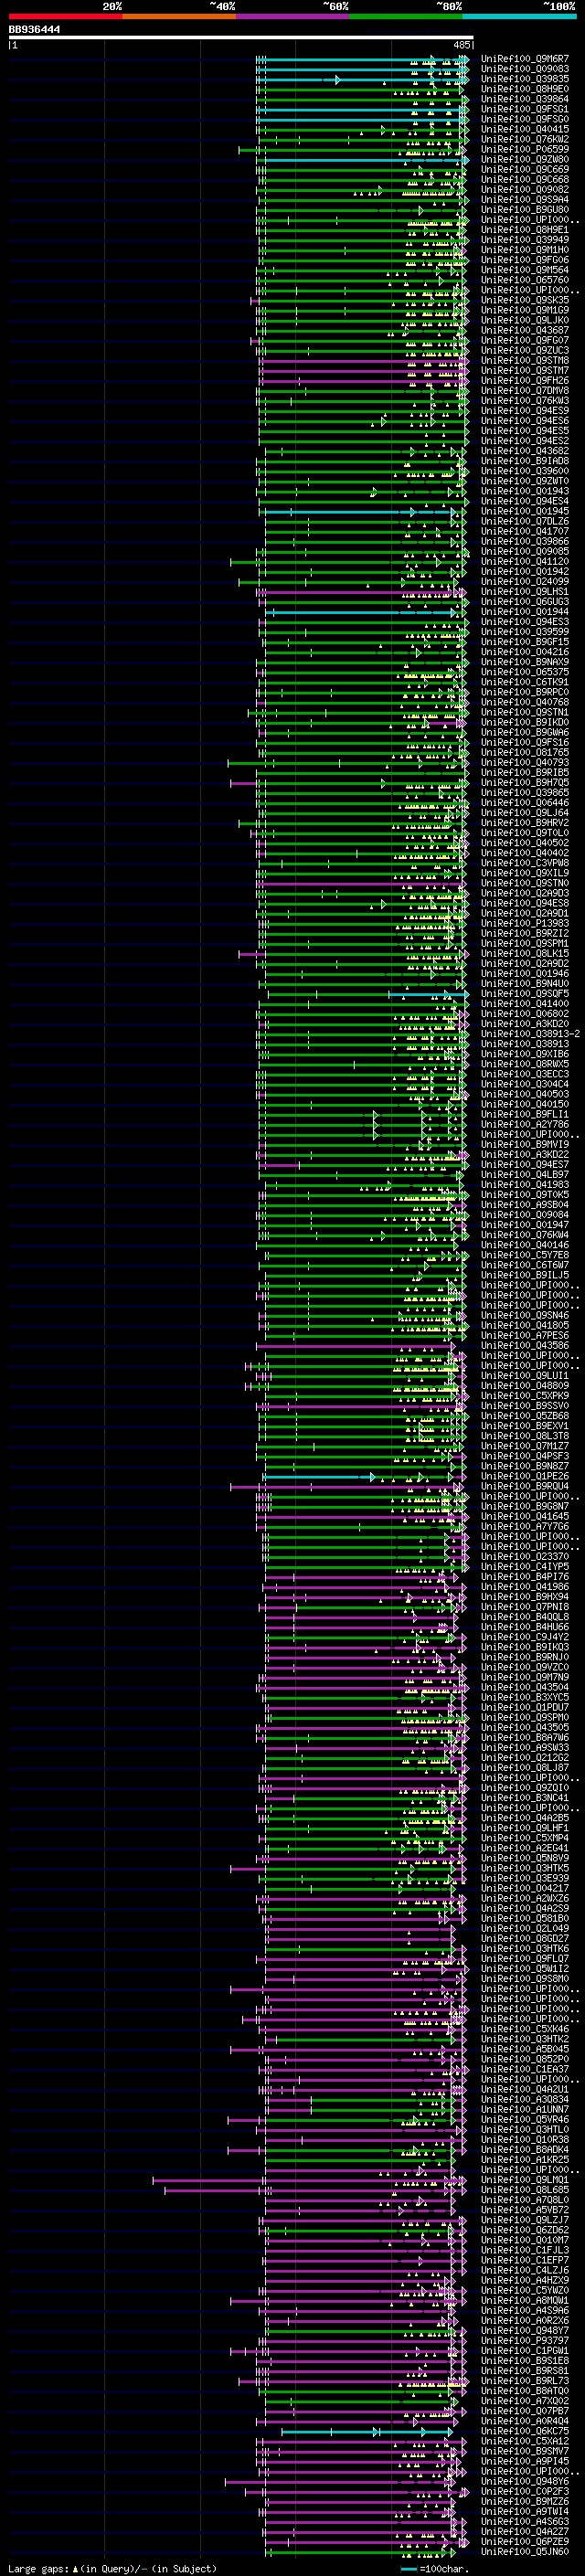The height and width of the screenshot is (2576, 585).
Task: Select the UniRef100_O65760 label
Action: pos(525,280)
